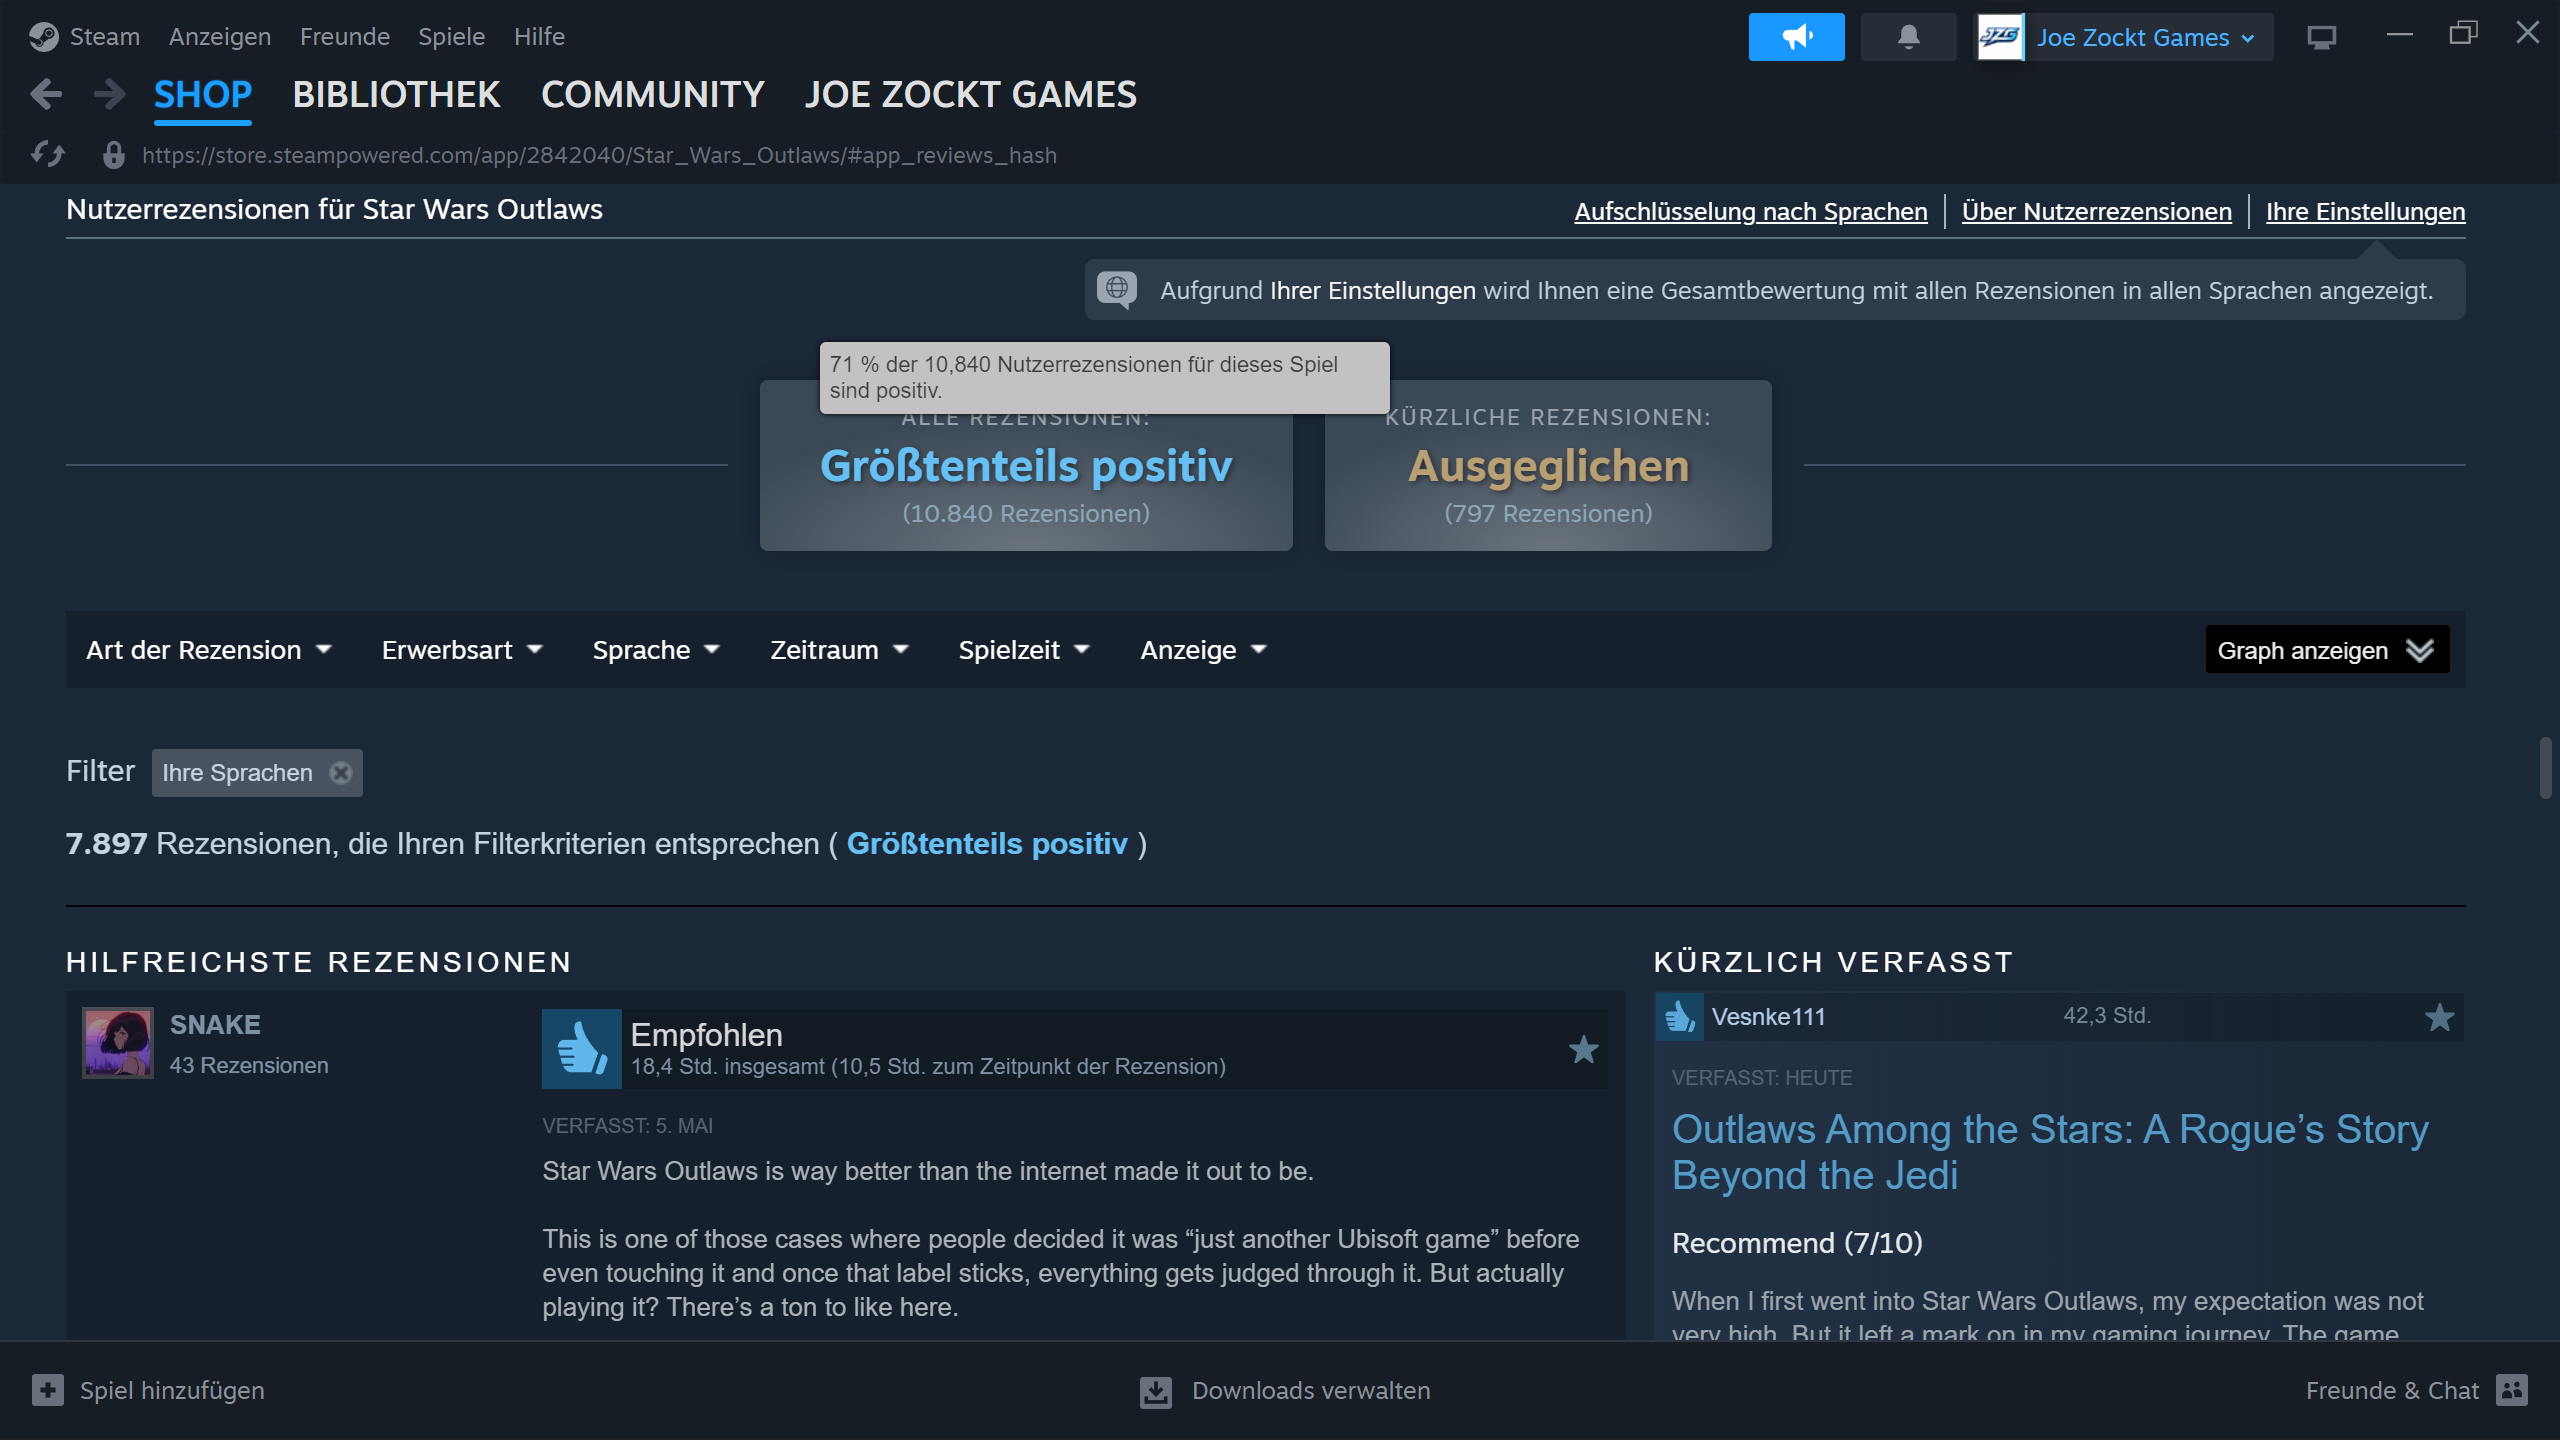
Task: Open the Freunde menu
Action: click(345, 37)
